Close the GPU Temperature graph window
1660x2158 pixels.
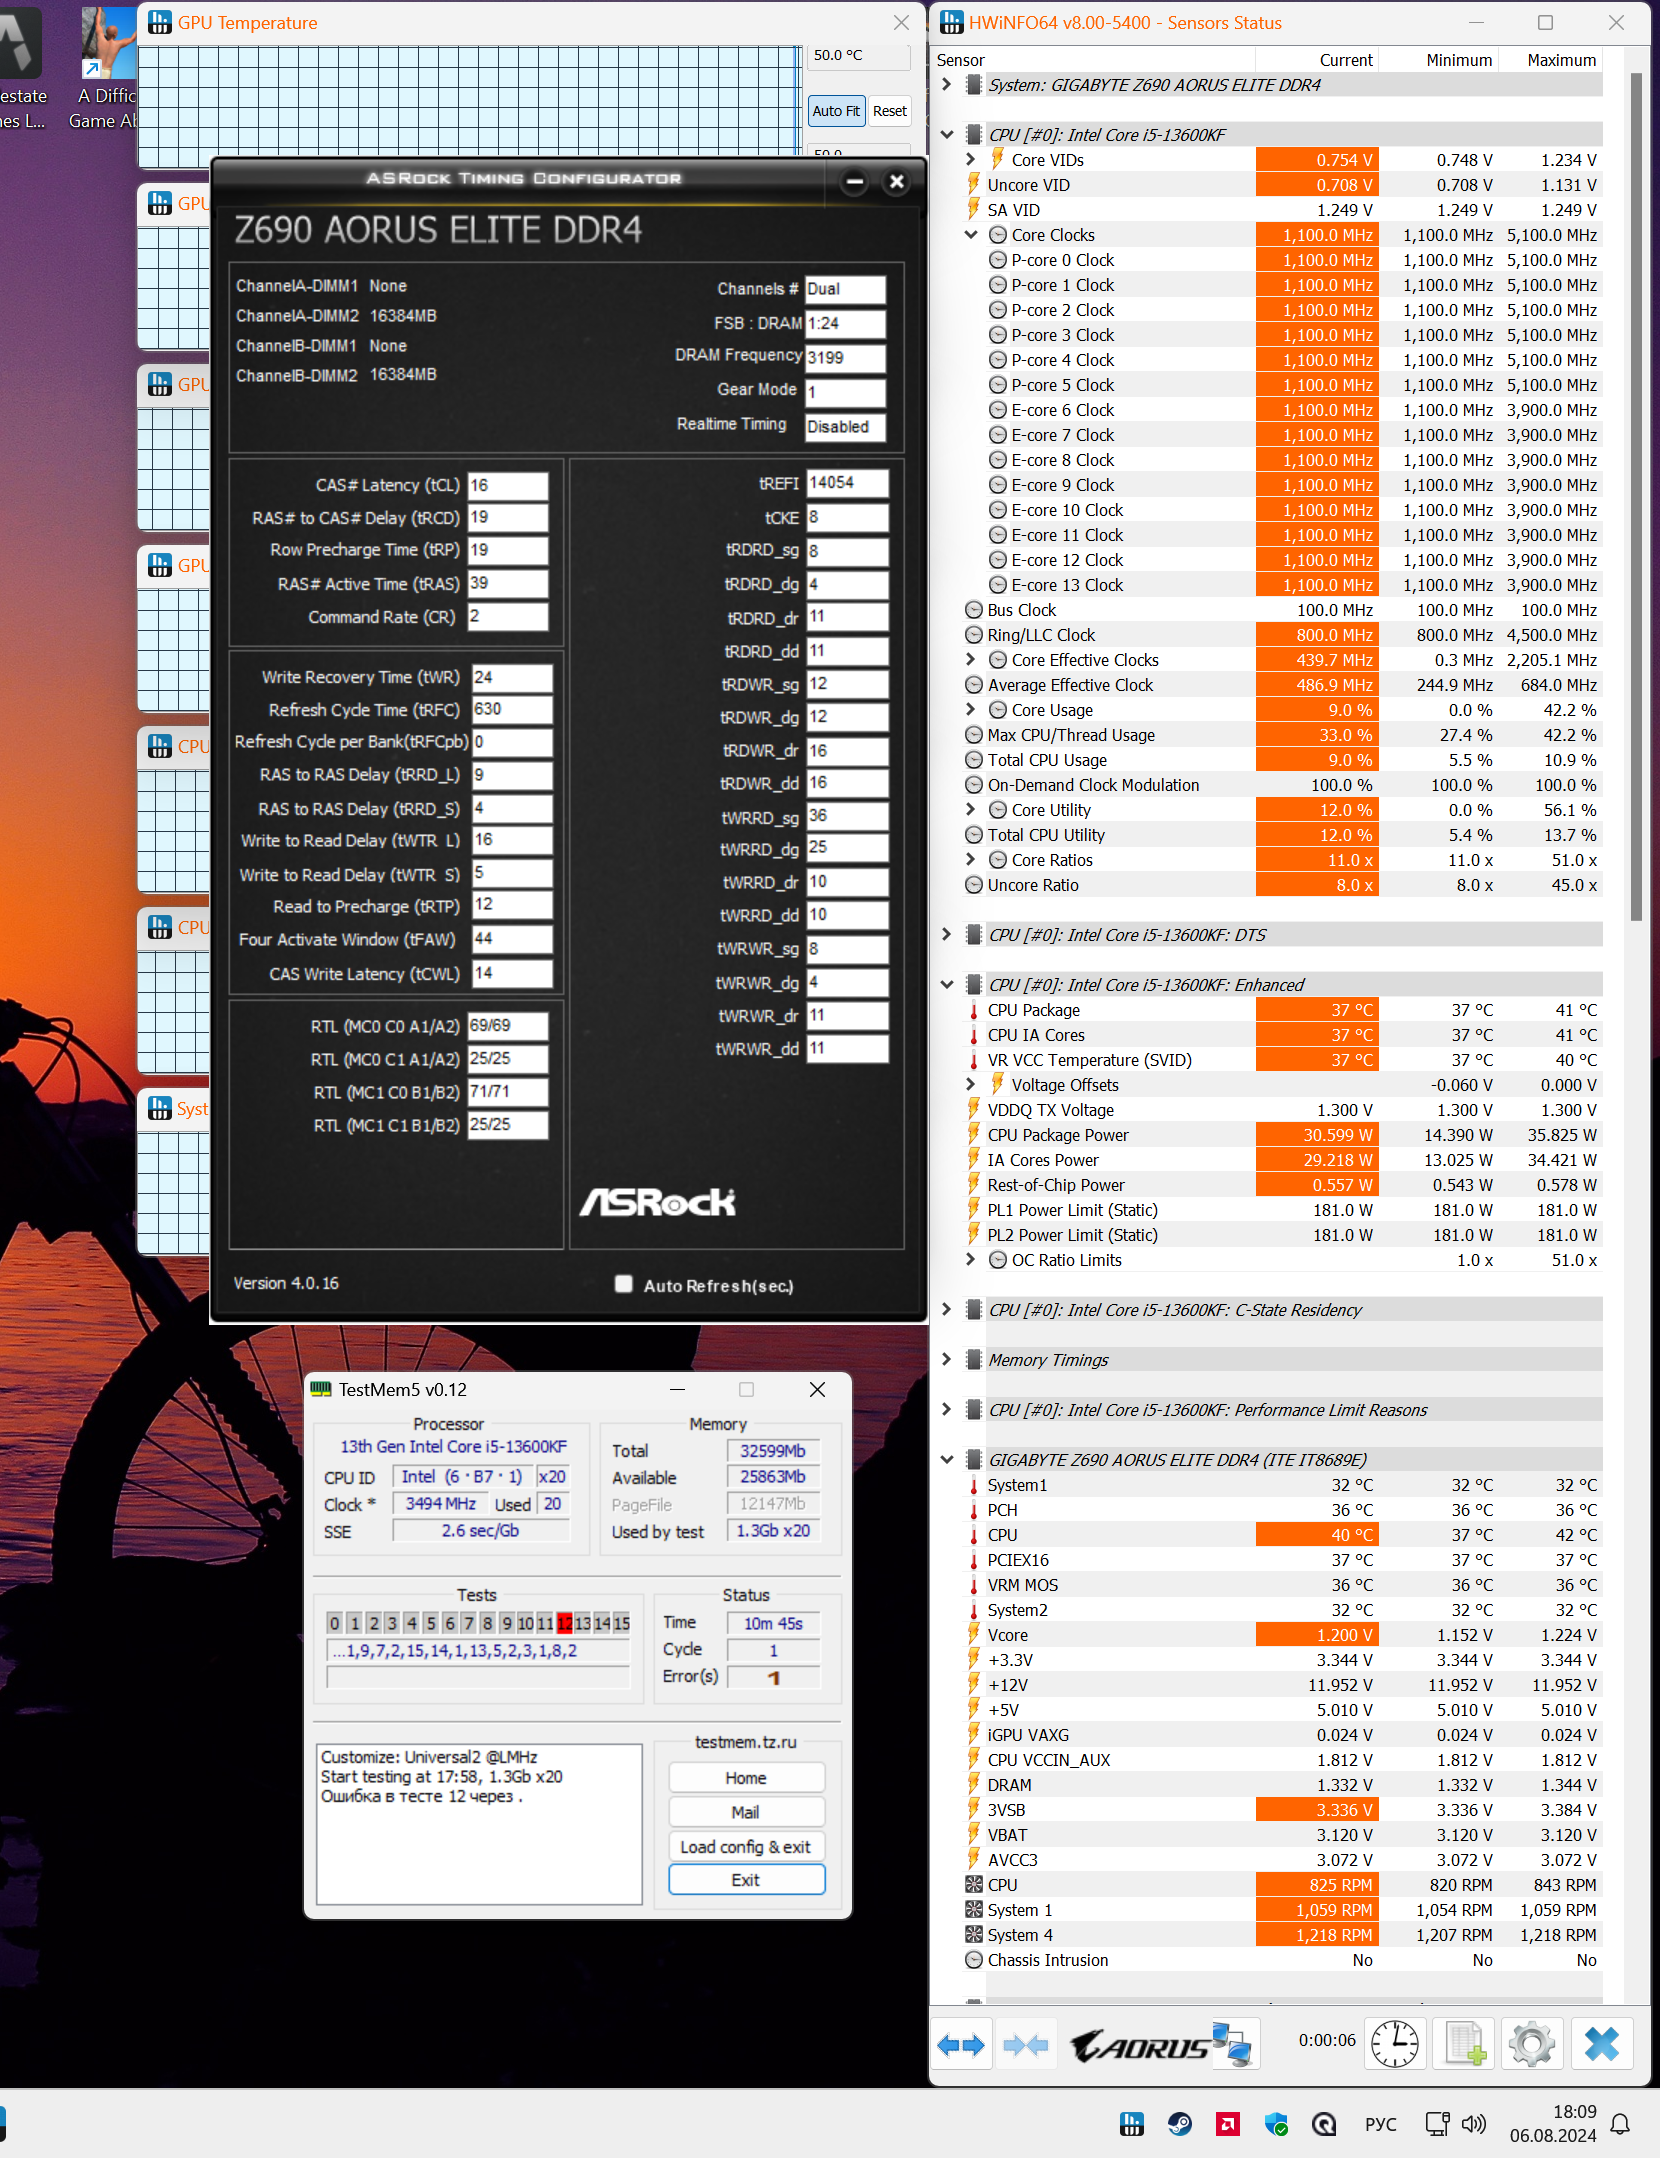[901, 22]
